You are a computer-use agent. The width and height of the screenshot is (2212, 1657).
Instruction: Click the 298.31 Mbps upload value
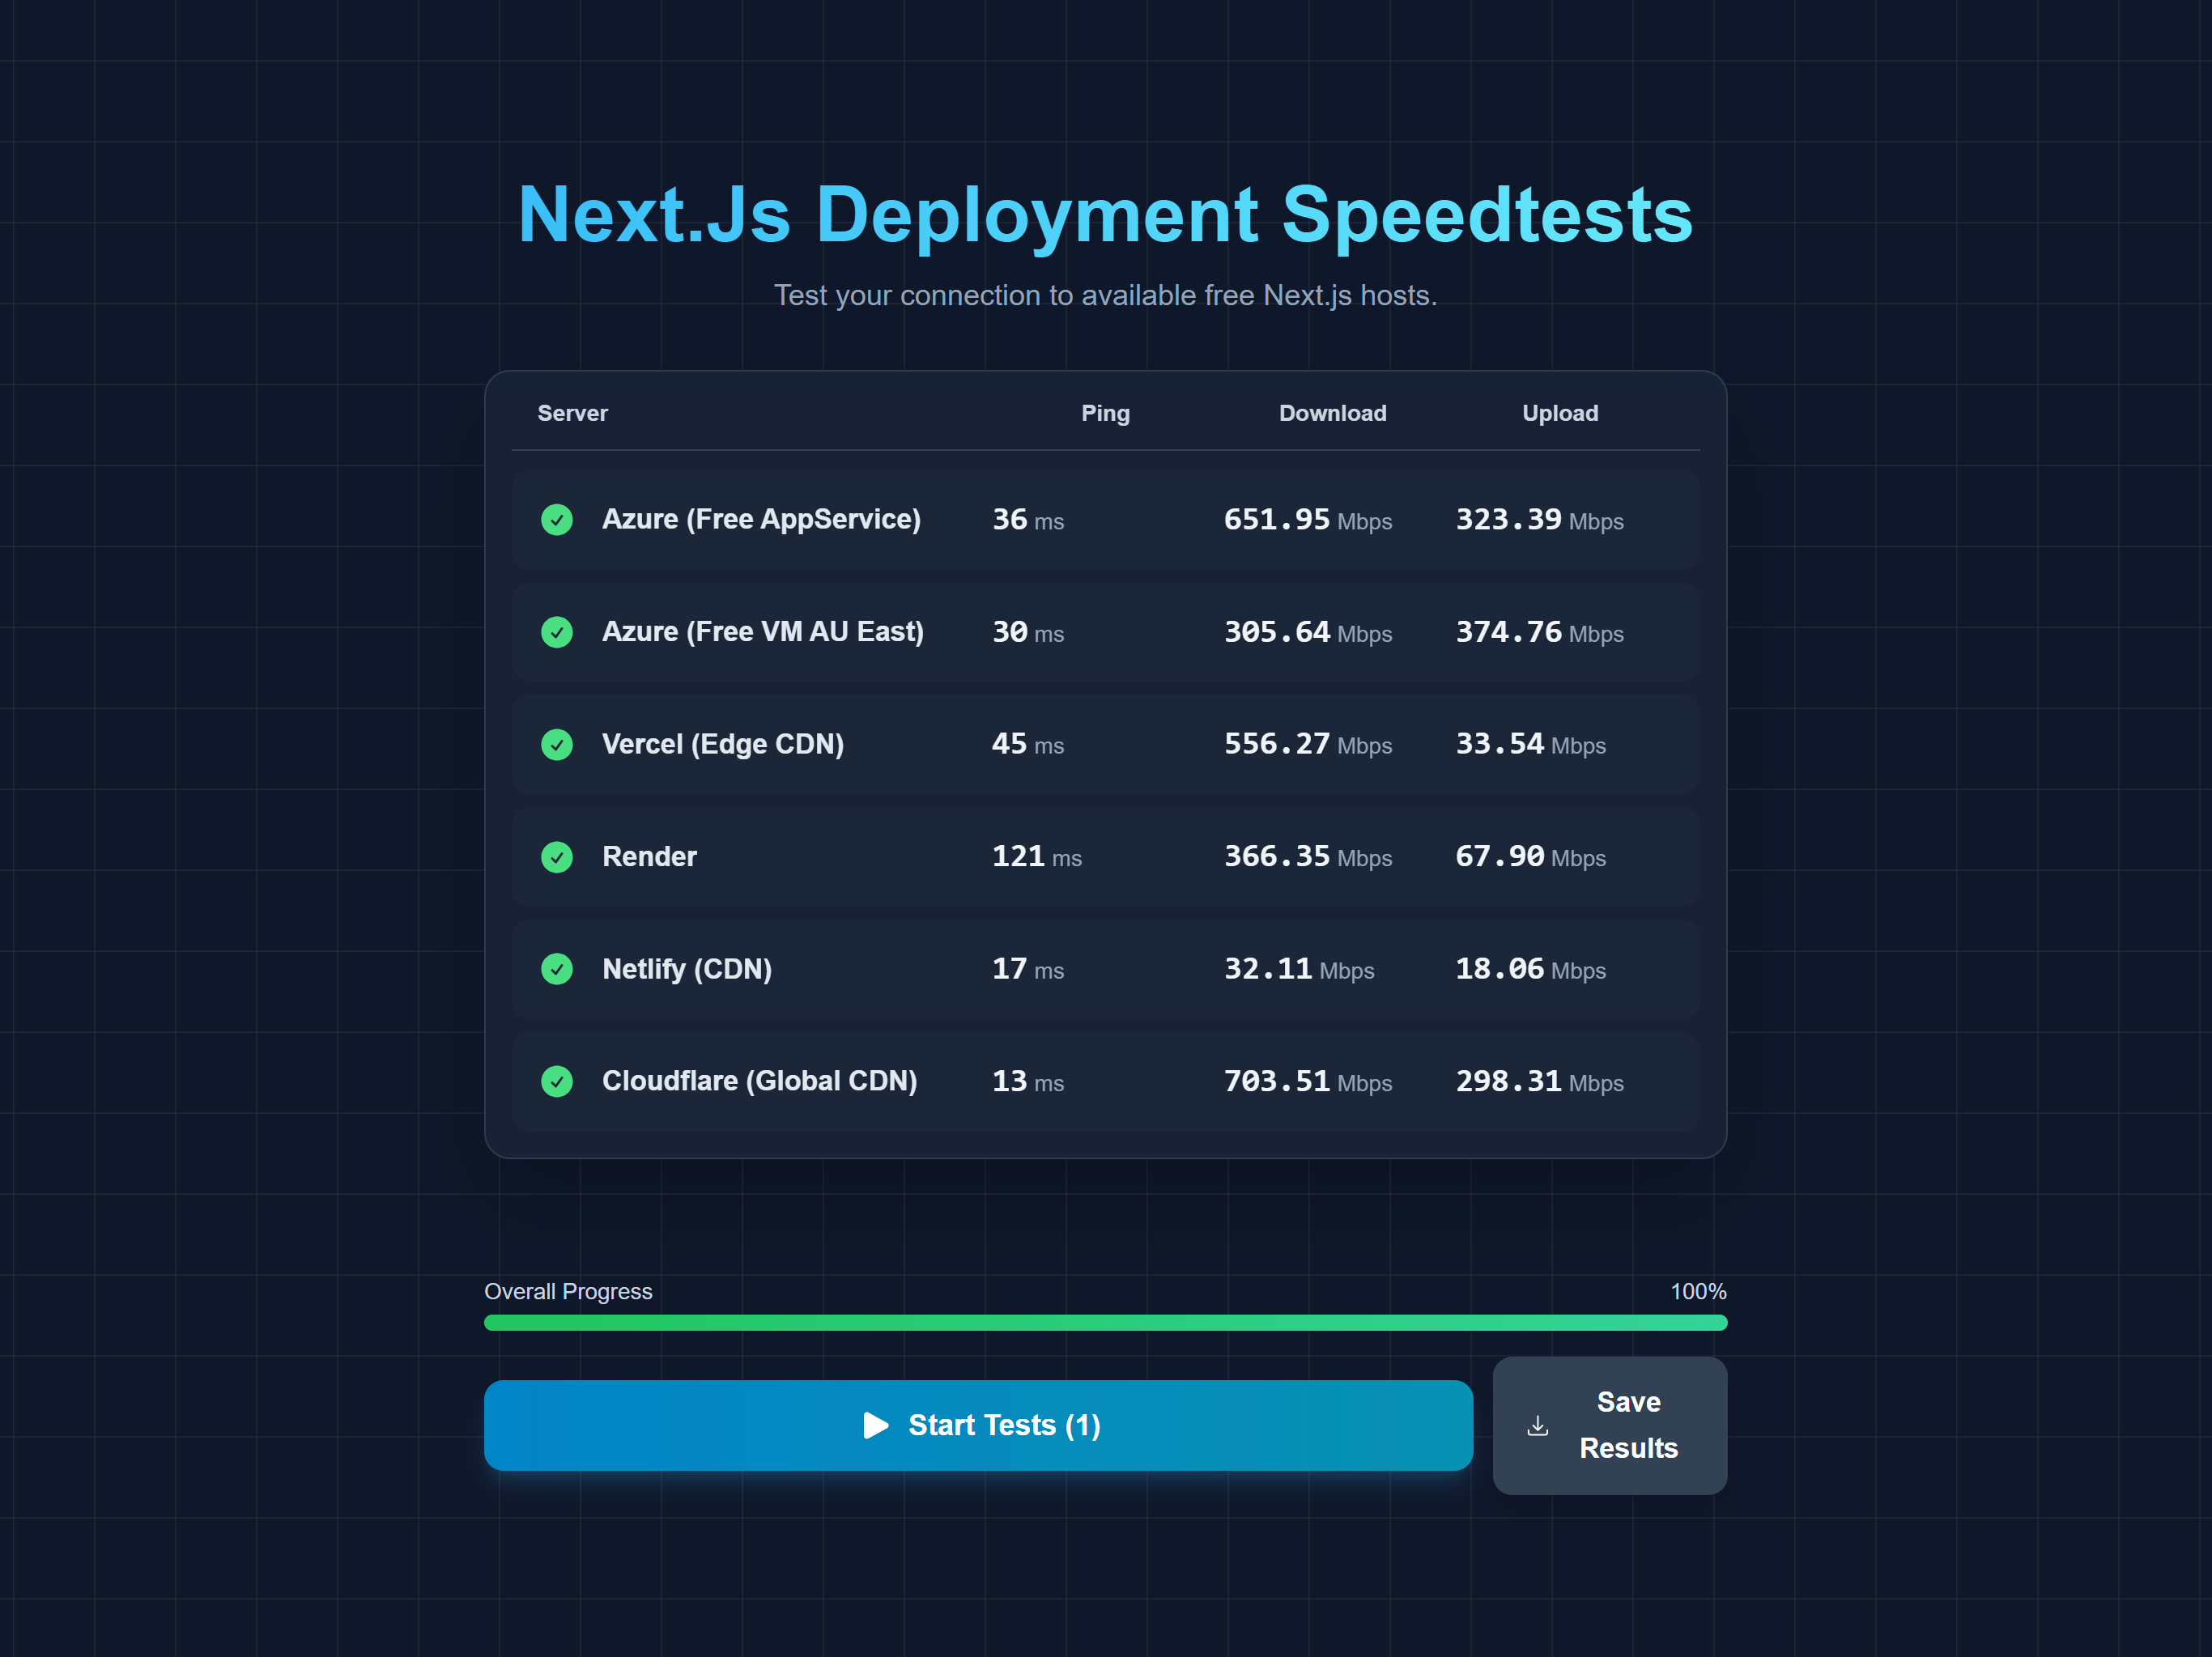coord(1540,1081)
